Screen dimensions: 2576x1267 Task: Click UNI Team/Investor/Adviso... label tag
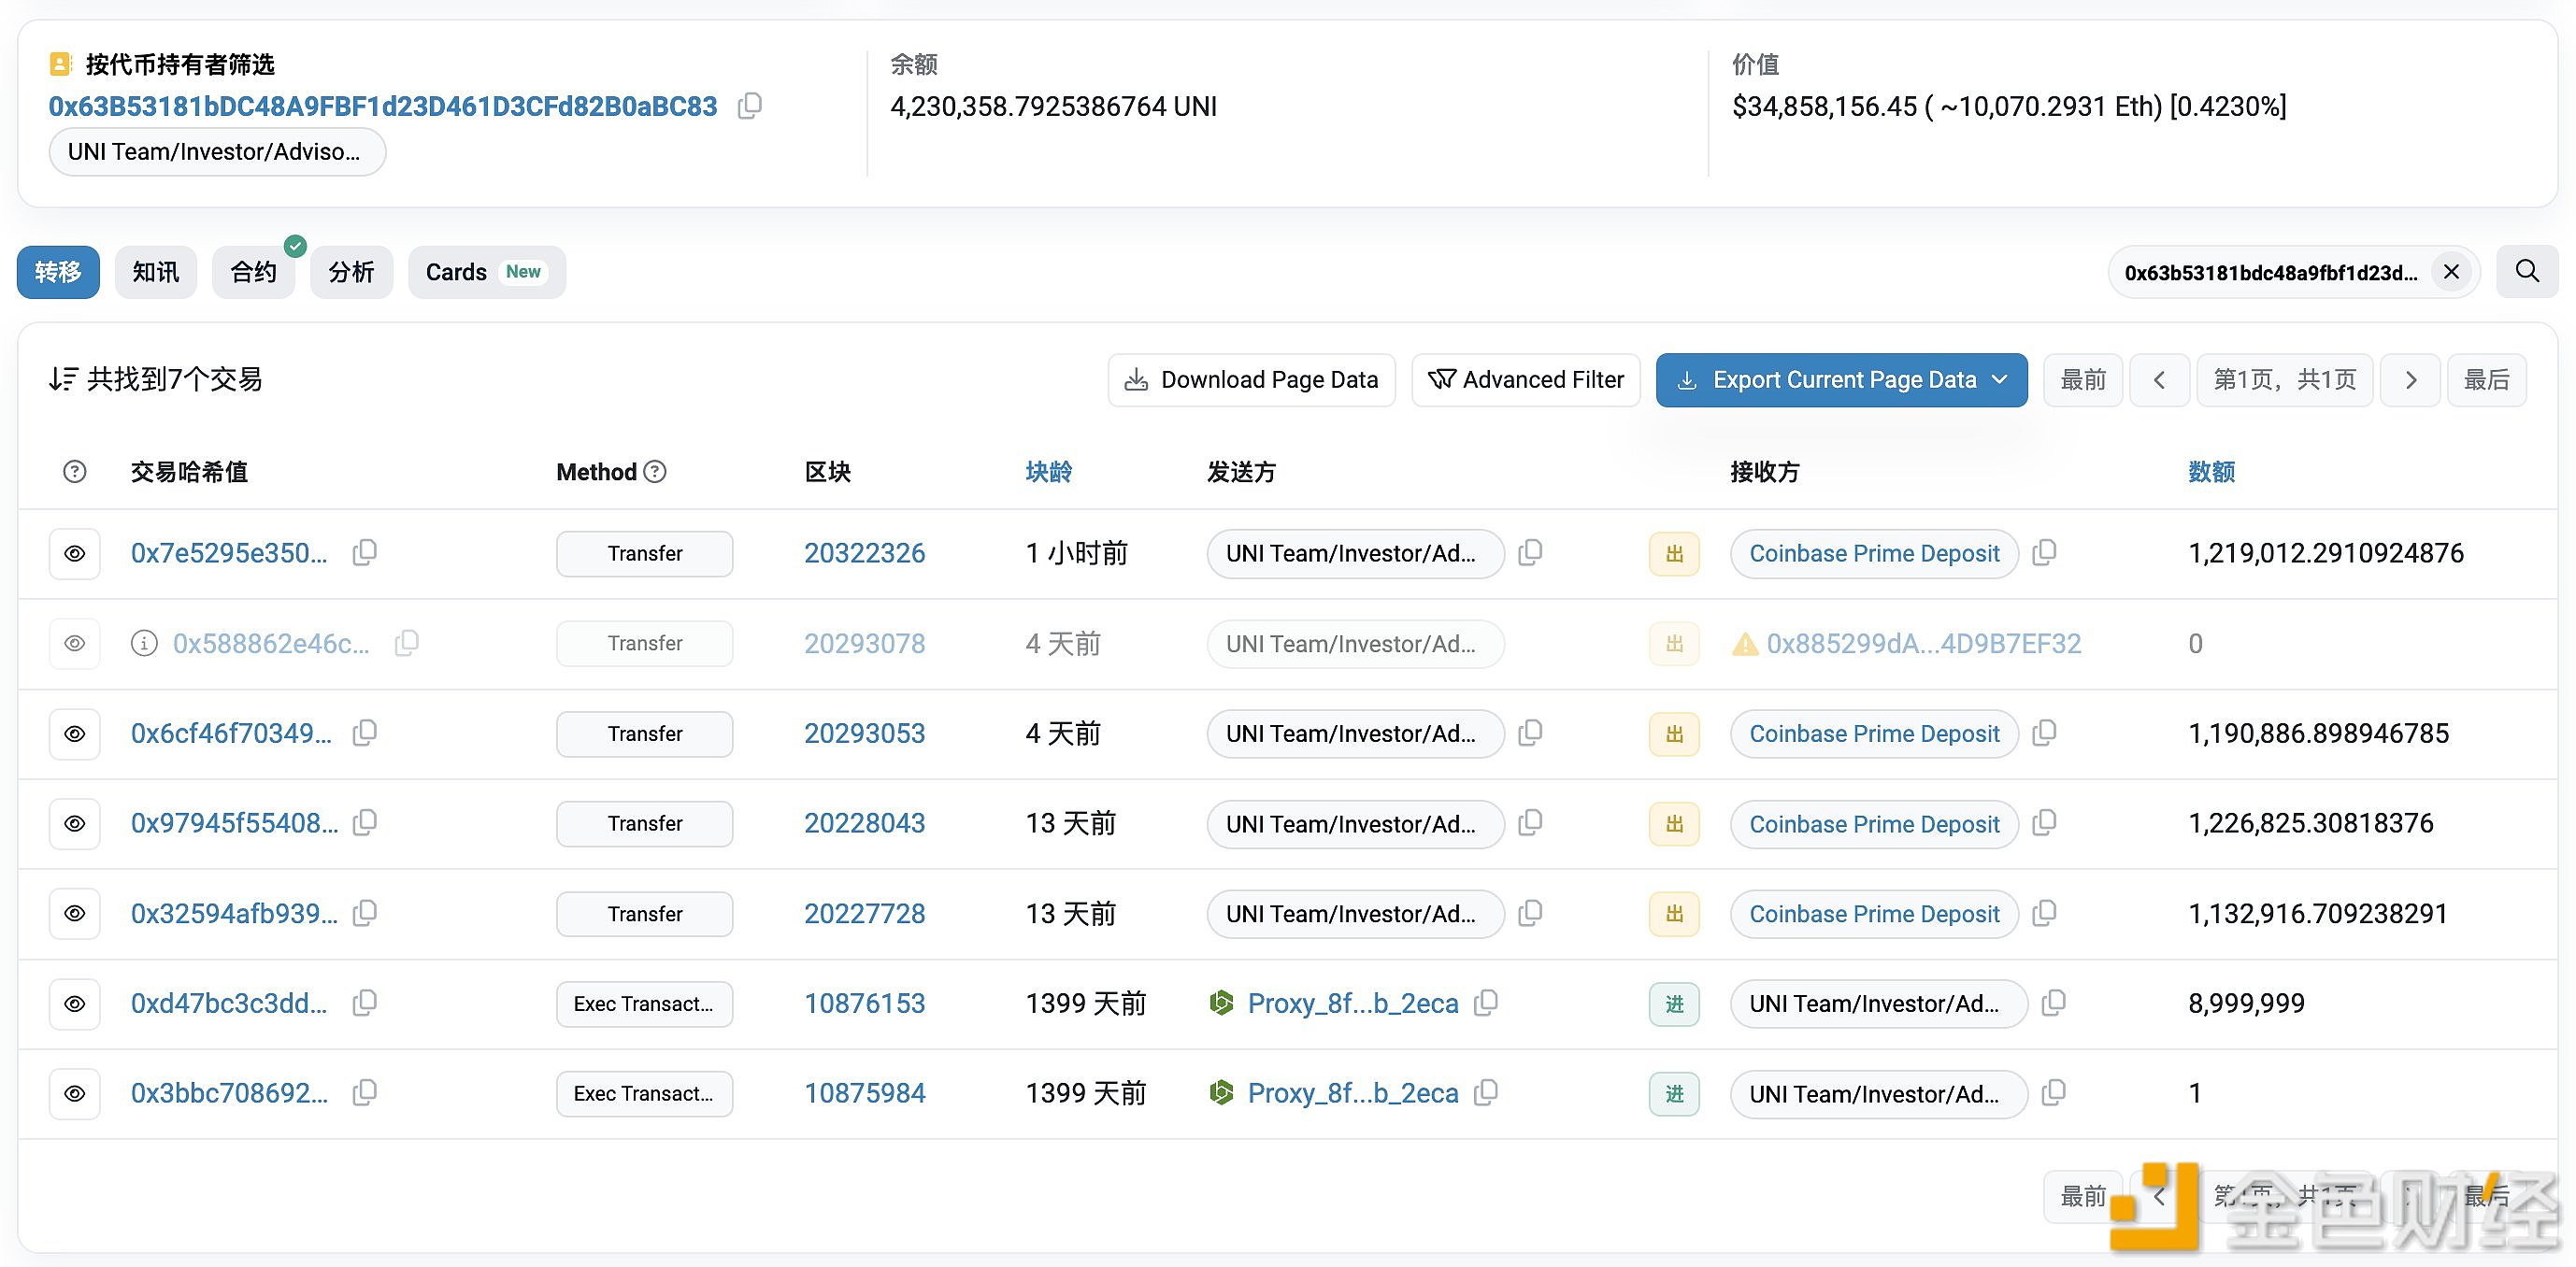point(217,152)
